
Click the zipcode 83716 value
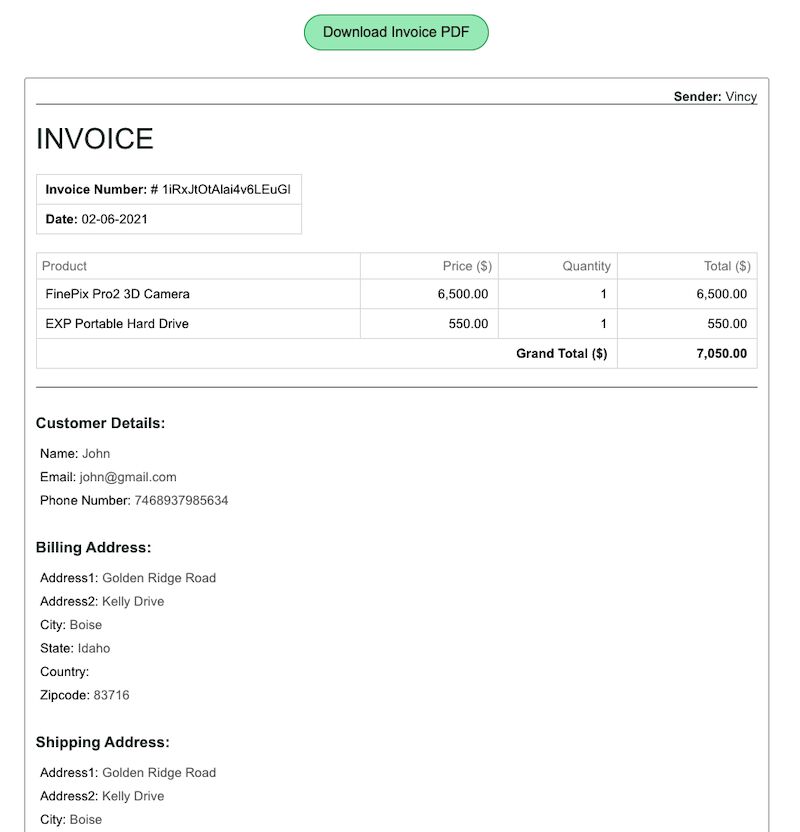(106, 694)
